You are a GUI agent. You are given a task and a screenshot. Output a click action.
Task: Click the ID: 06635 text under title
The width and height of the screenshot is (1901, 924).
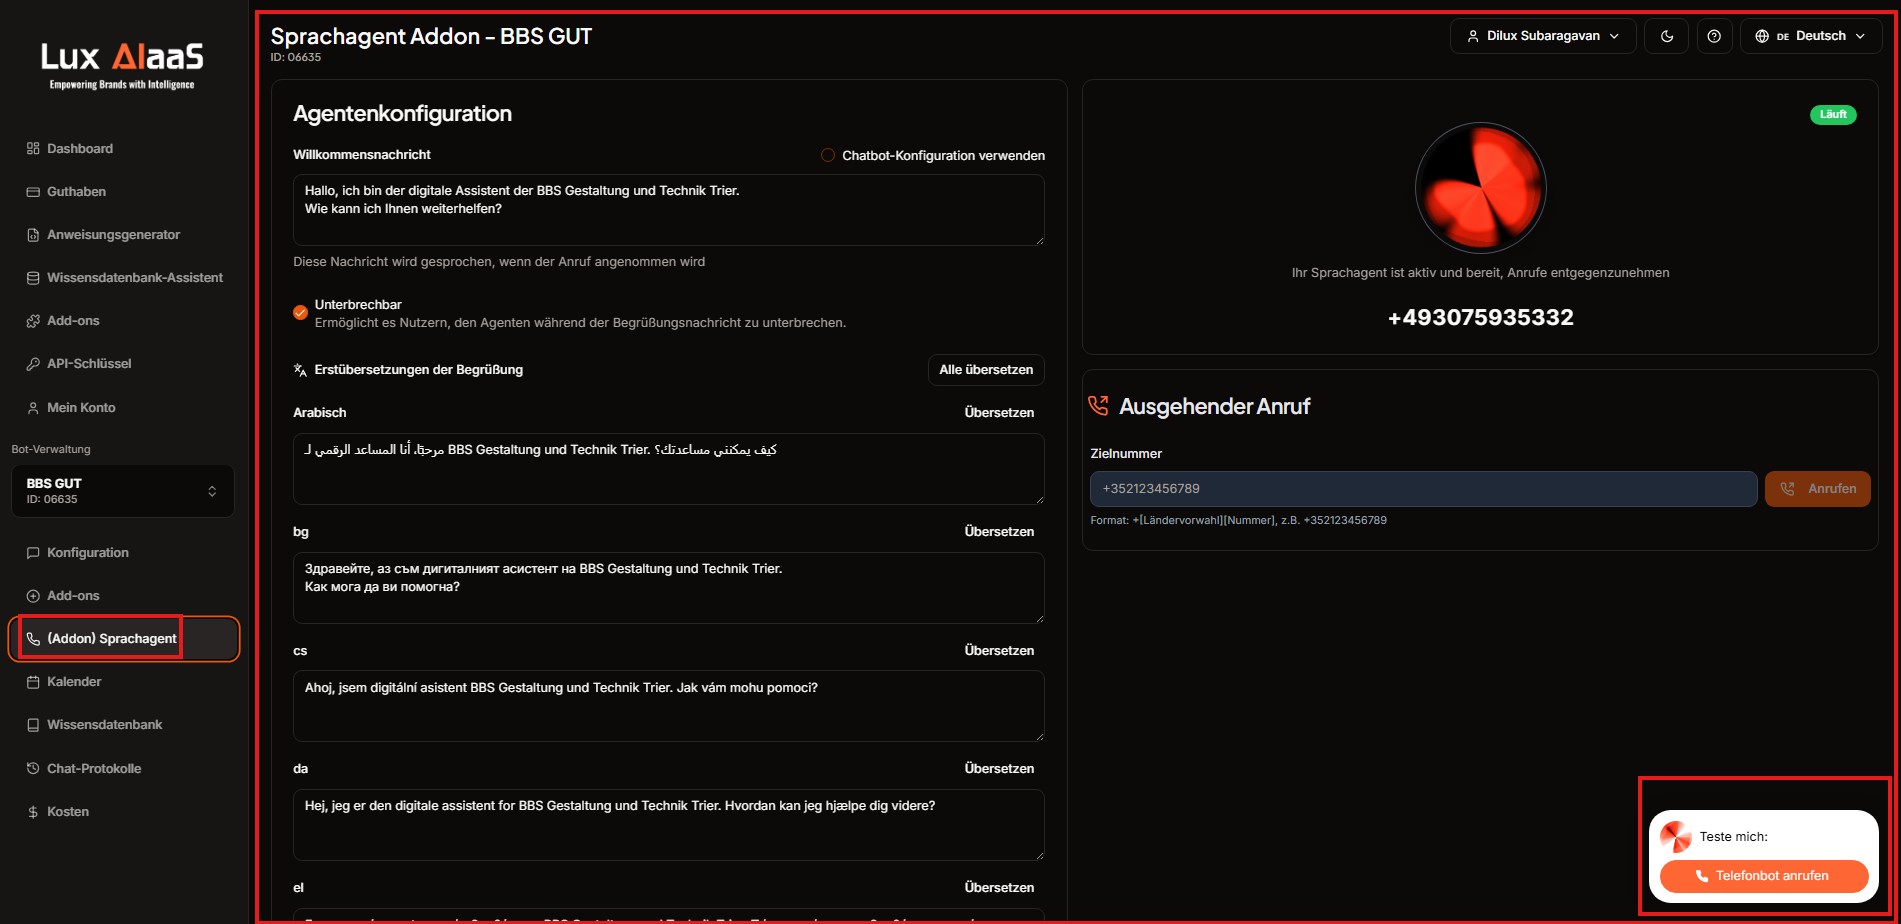coord(296,58)
